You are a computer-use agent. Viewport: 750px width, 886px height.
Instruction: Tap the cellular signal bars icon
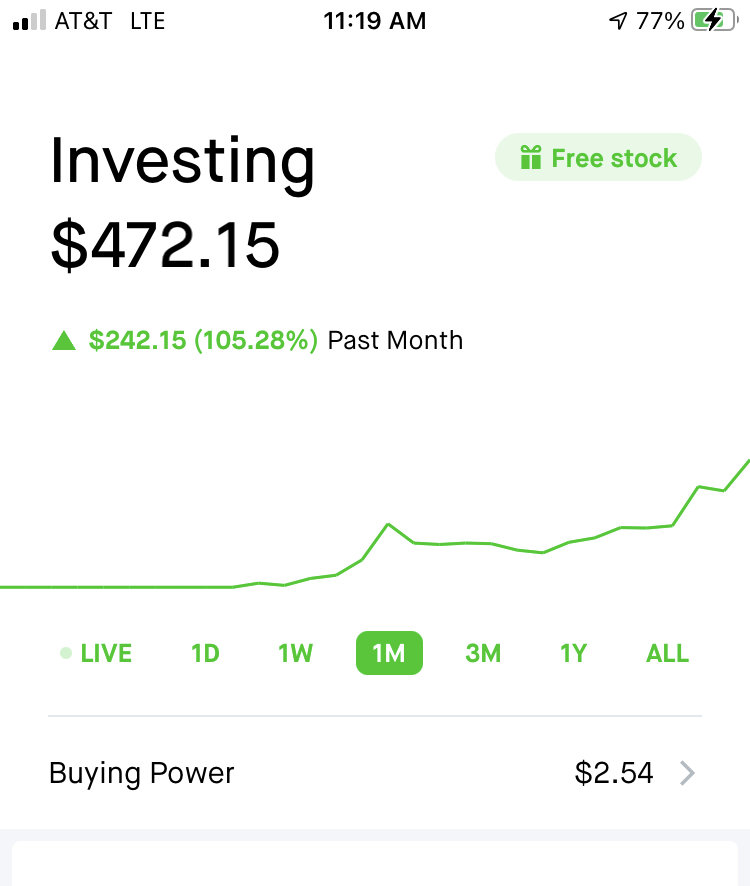(29, 20)
